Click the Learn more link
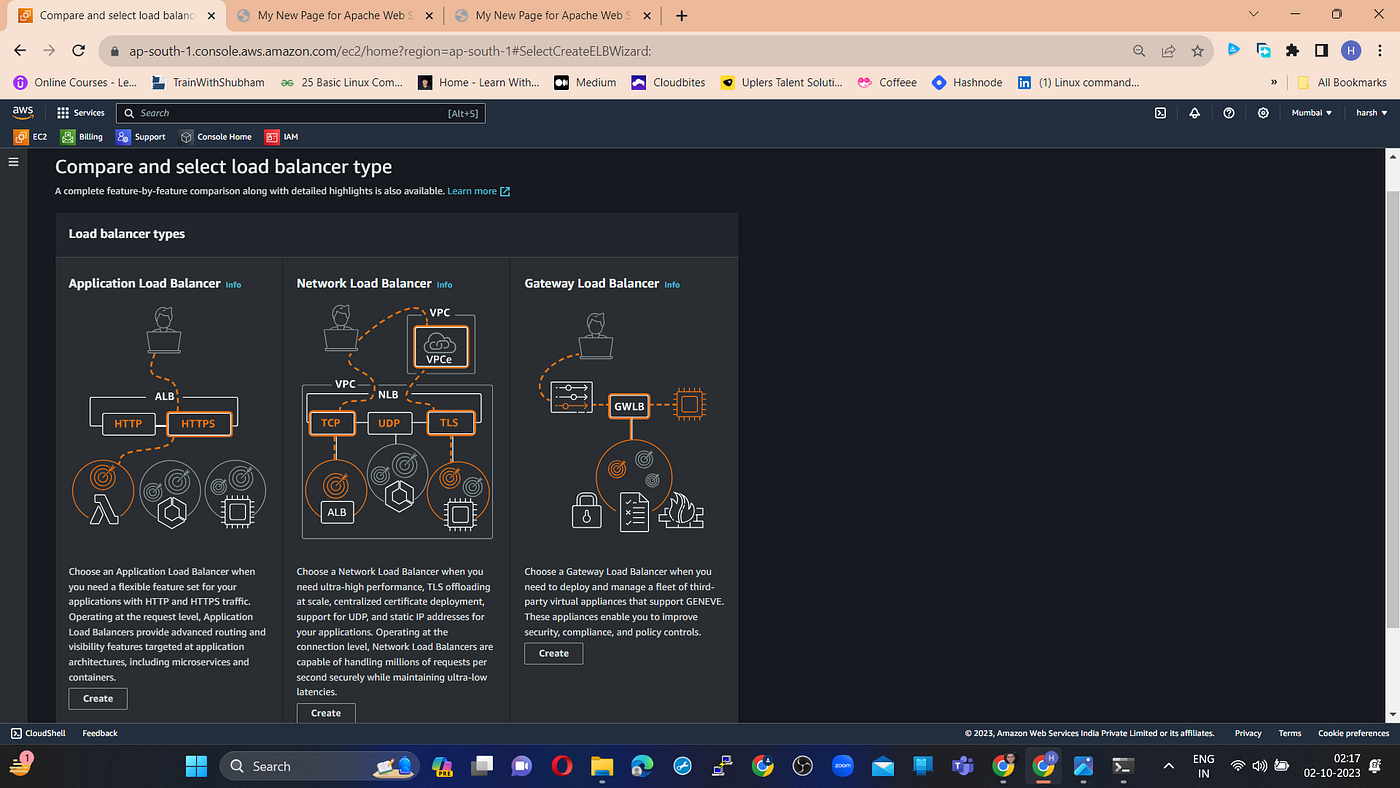 coord(472,190)
